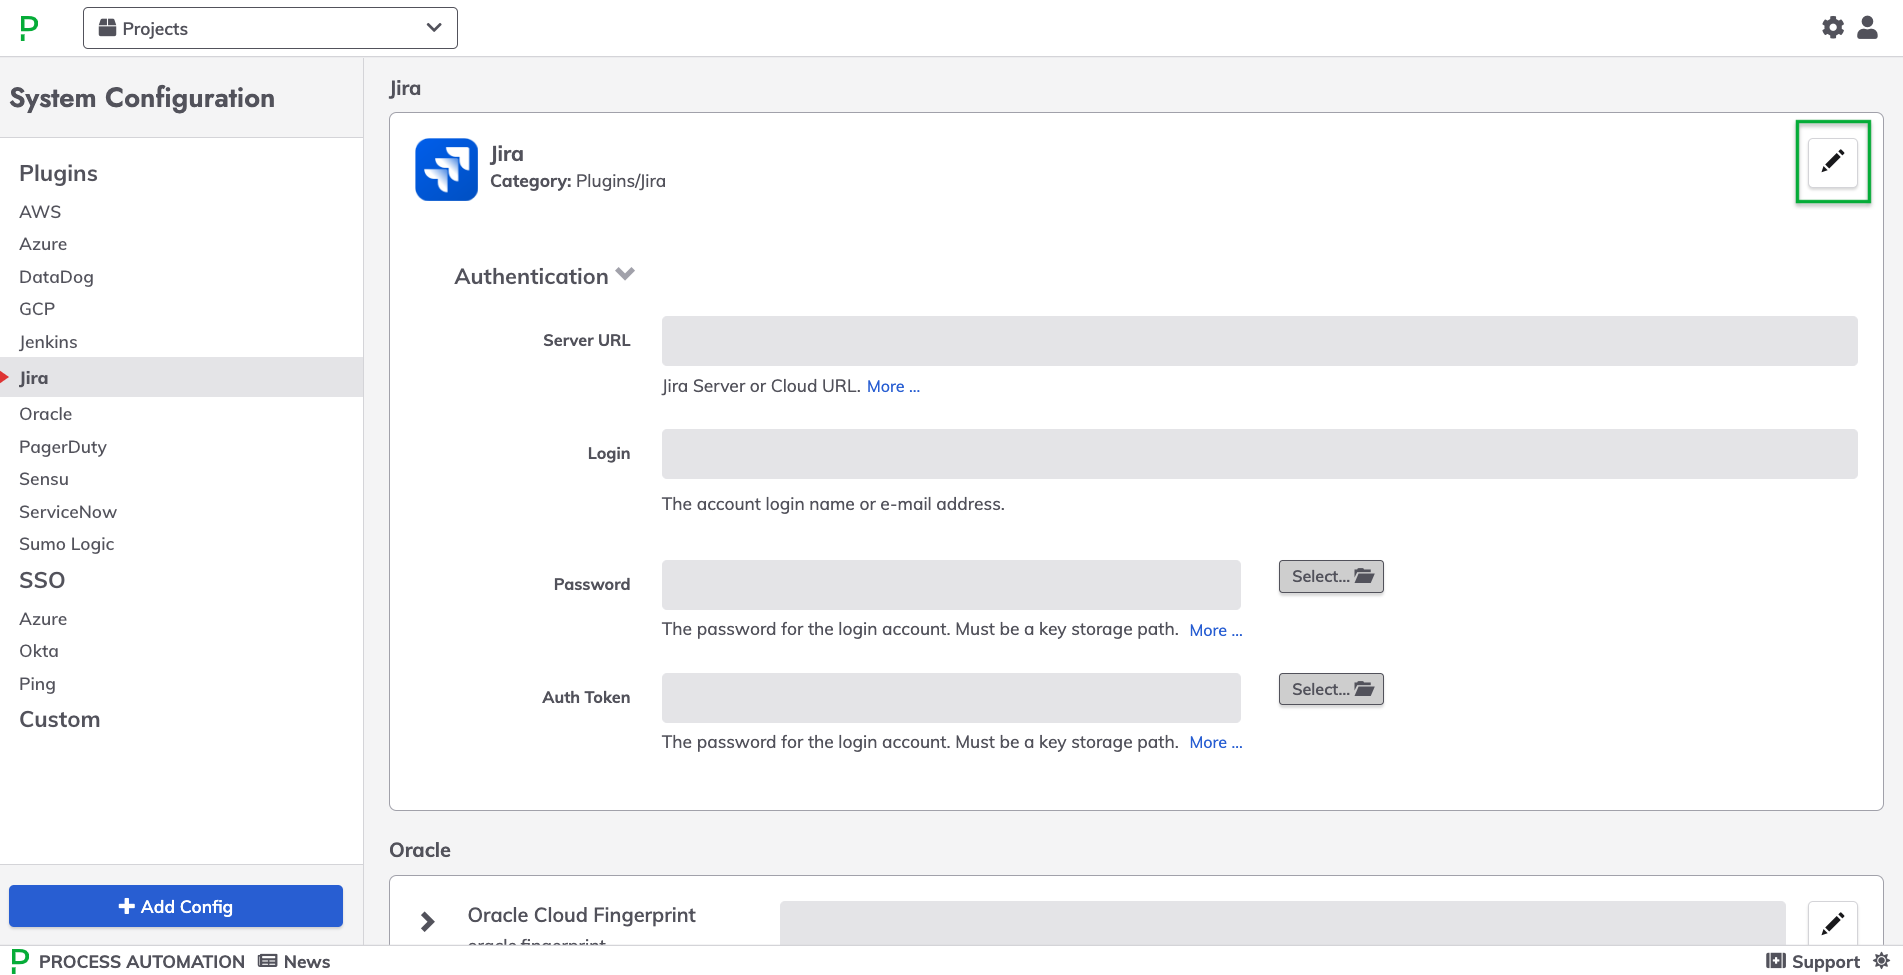Image resolution: width=1903 pixels, height=975 pixels.
Task: Click the Add Config button
Action: click(x=176, y=906)
